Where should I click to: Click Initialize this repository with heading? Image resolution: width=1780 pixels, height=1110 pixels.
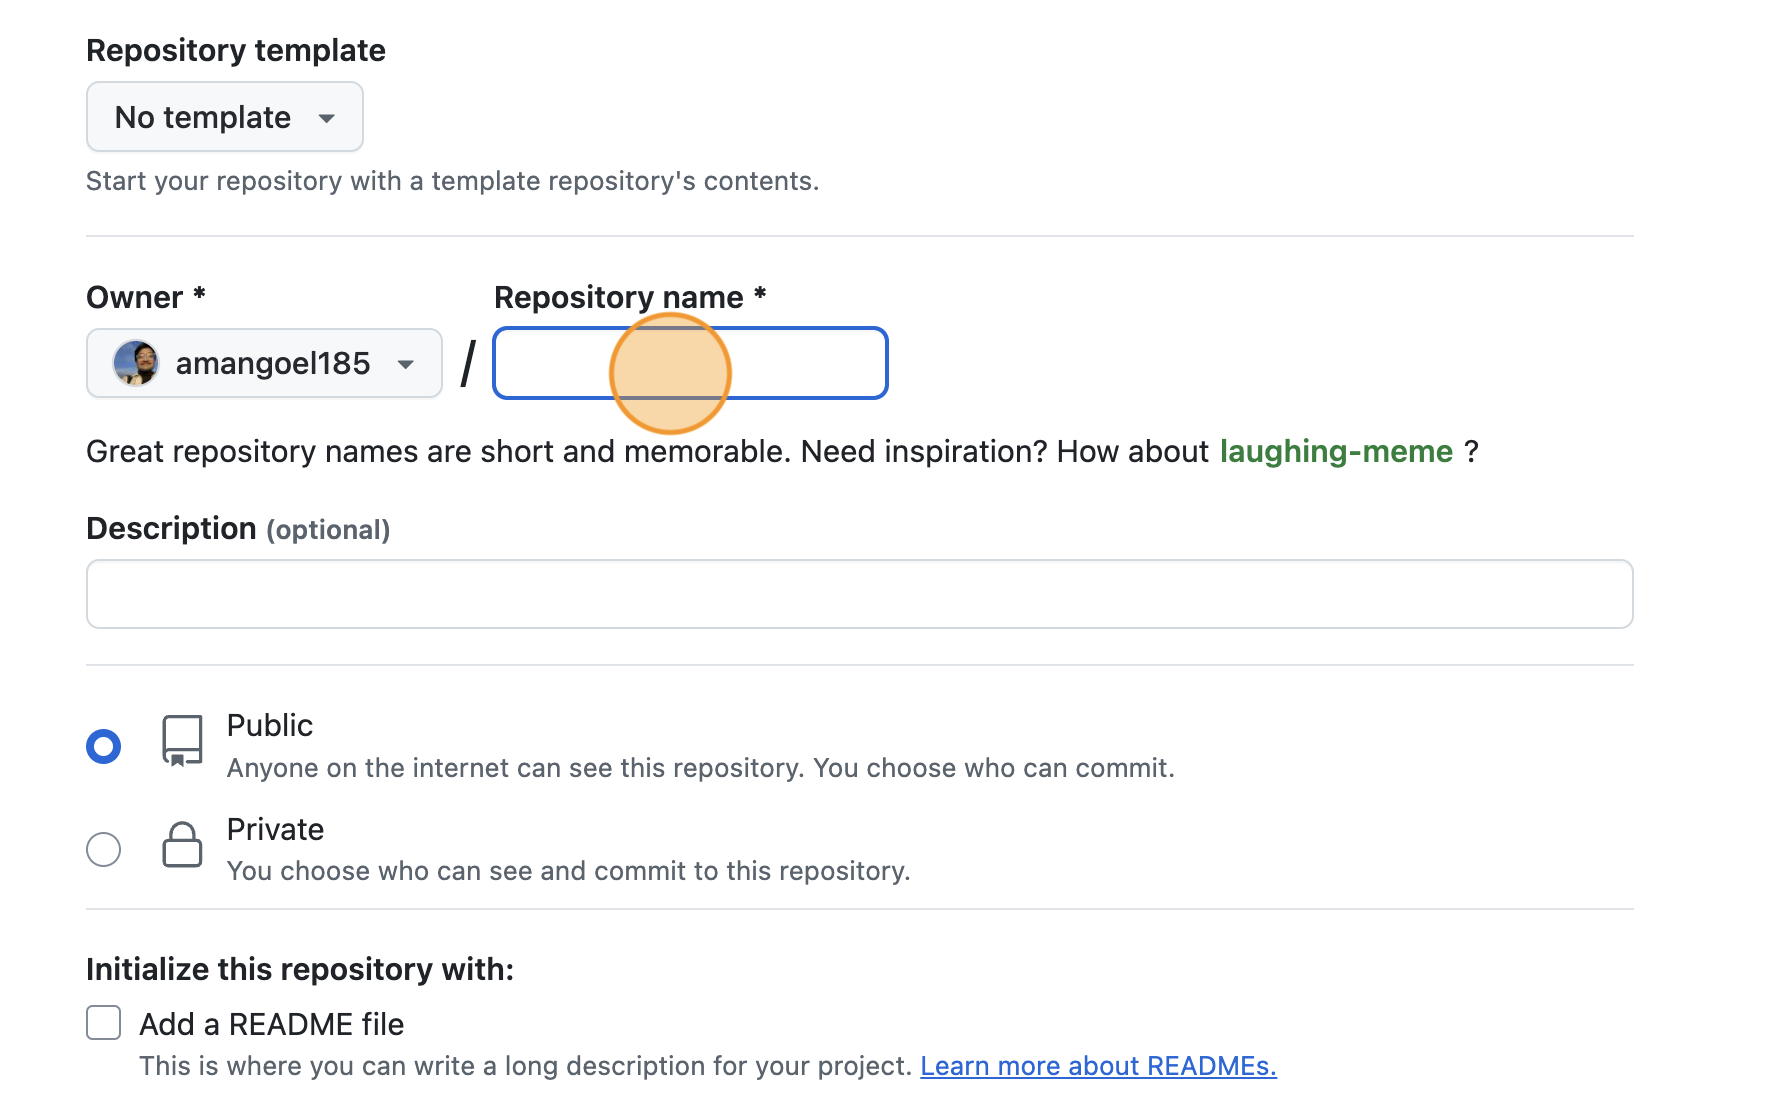pos(300,968)
